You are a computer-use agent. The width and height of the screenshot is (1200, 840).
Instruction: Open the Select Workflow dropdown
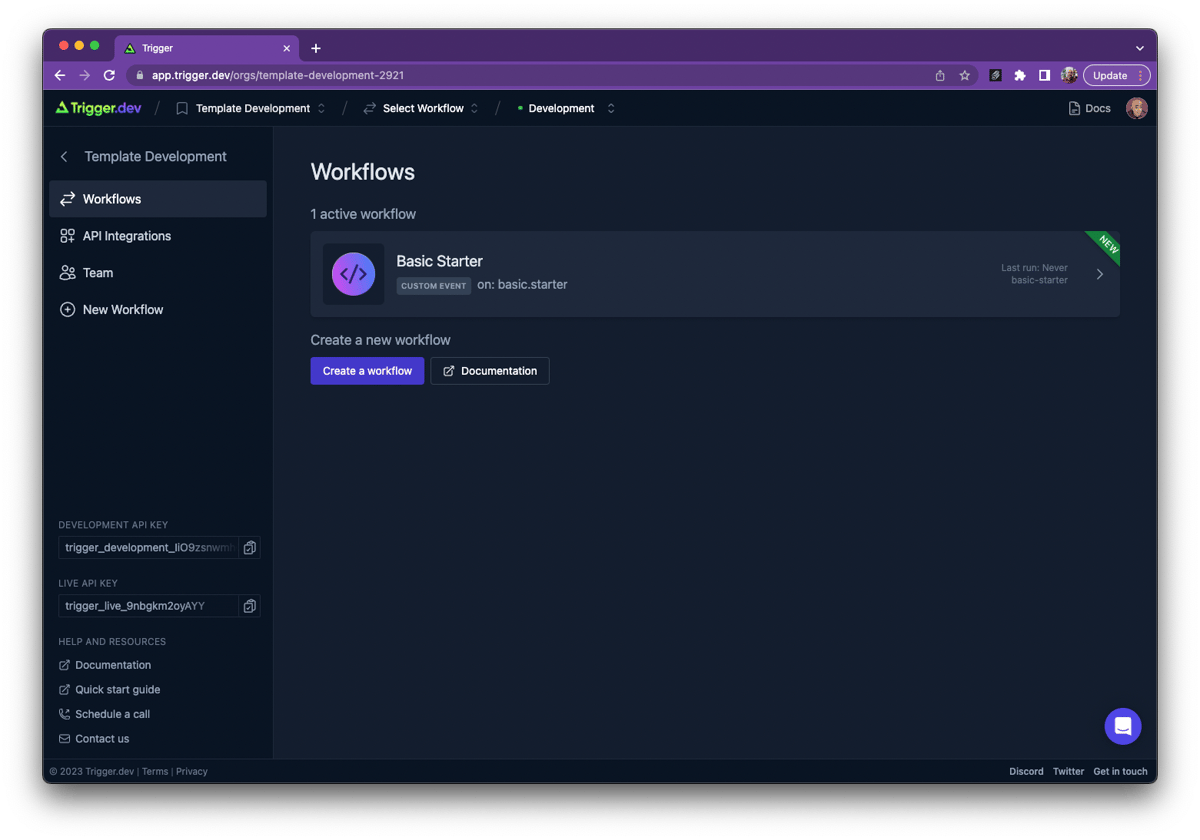[421, 108]
